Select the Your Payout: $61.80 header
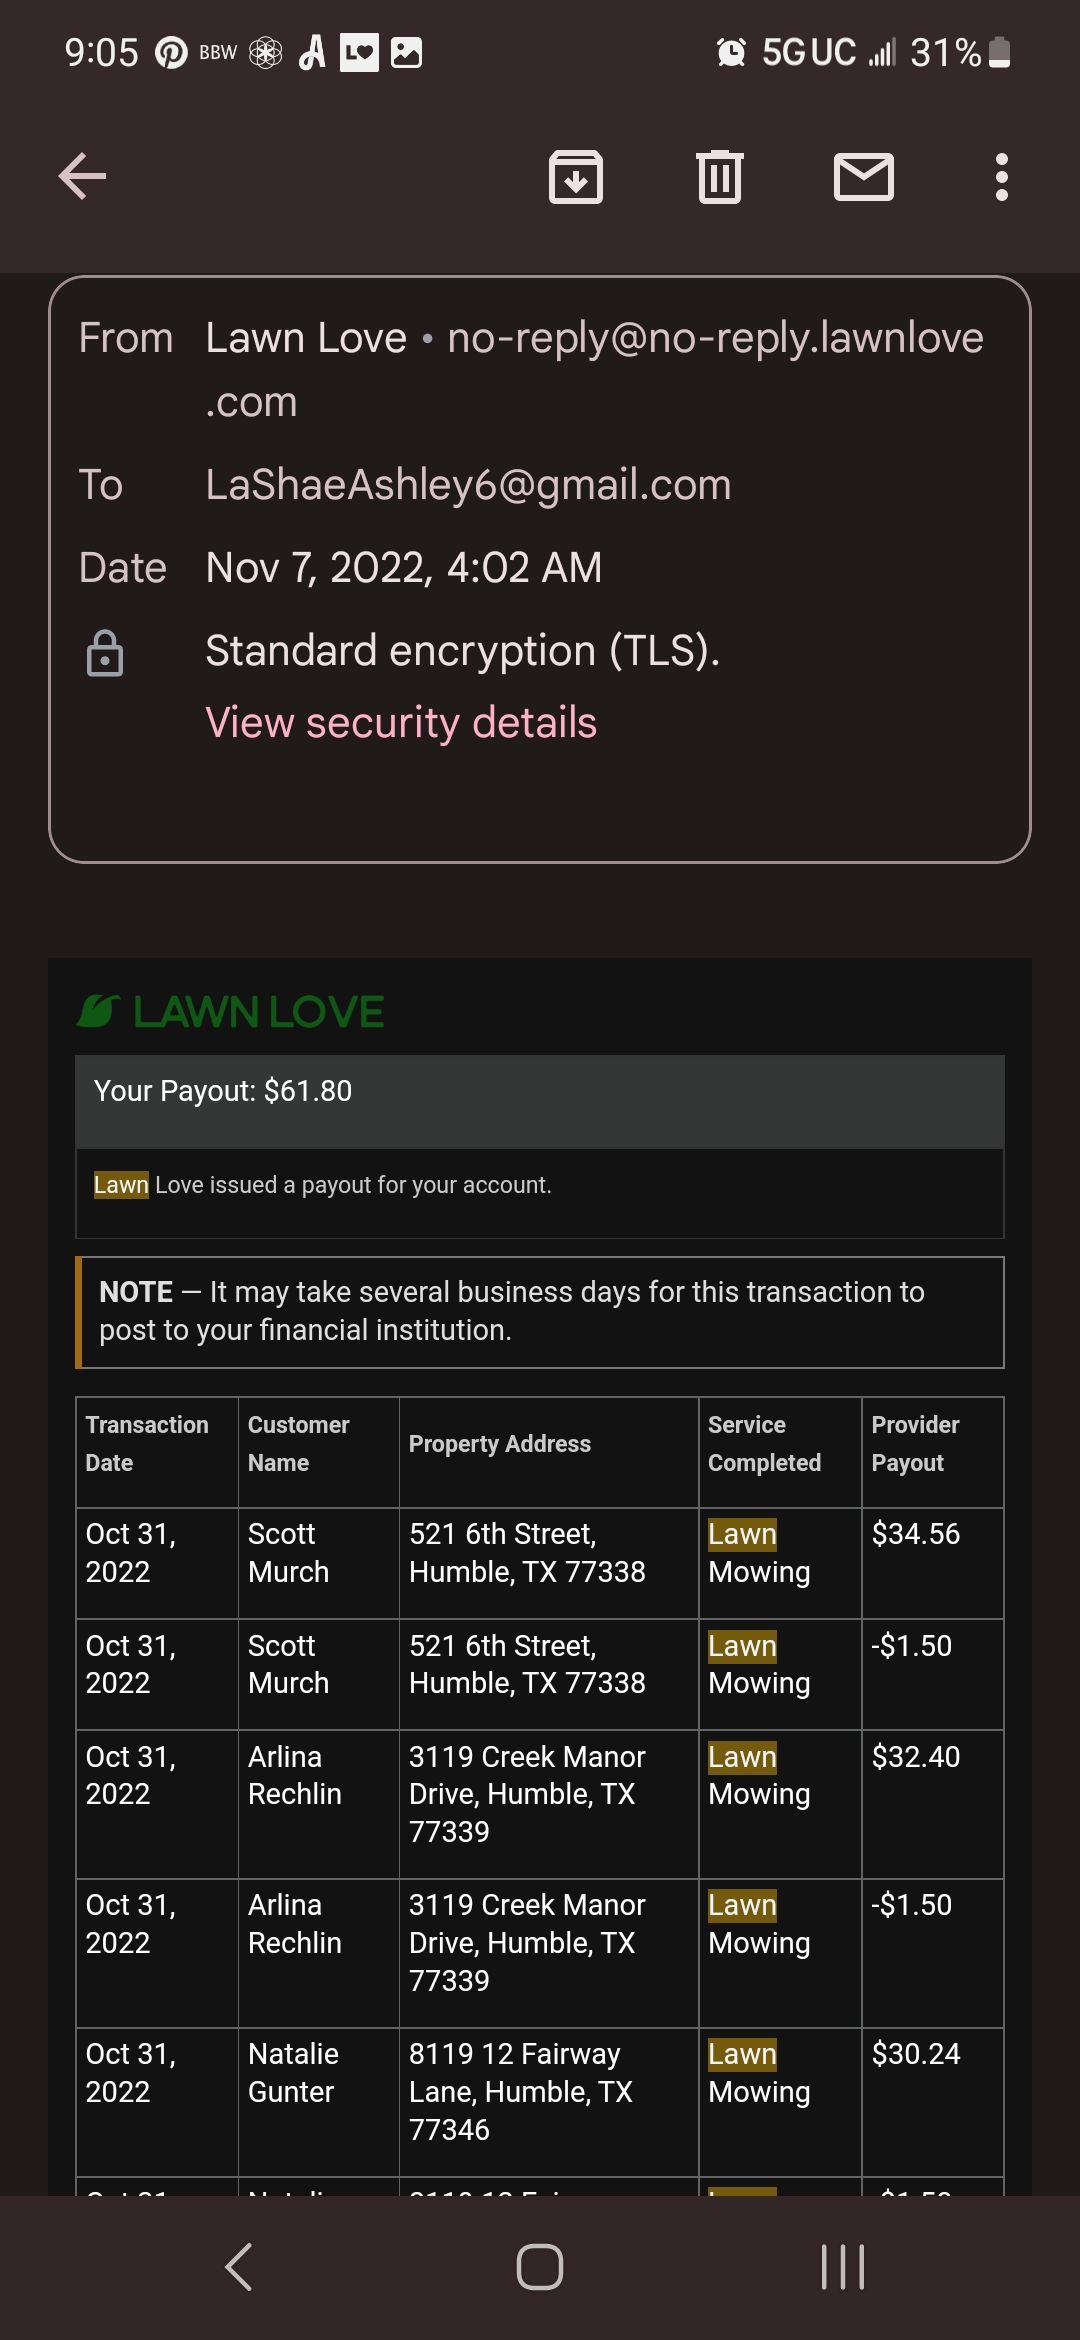 (x=540, y=1101)
